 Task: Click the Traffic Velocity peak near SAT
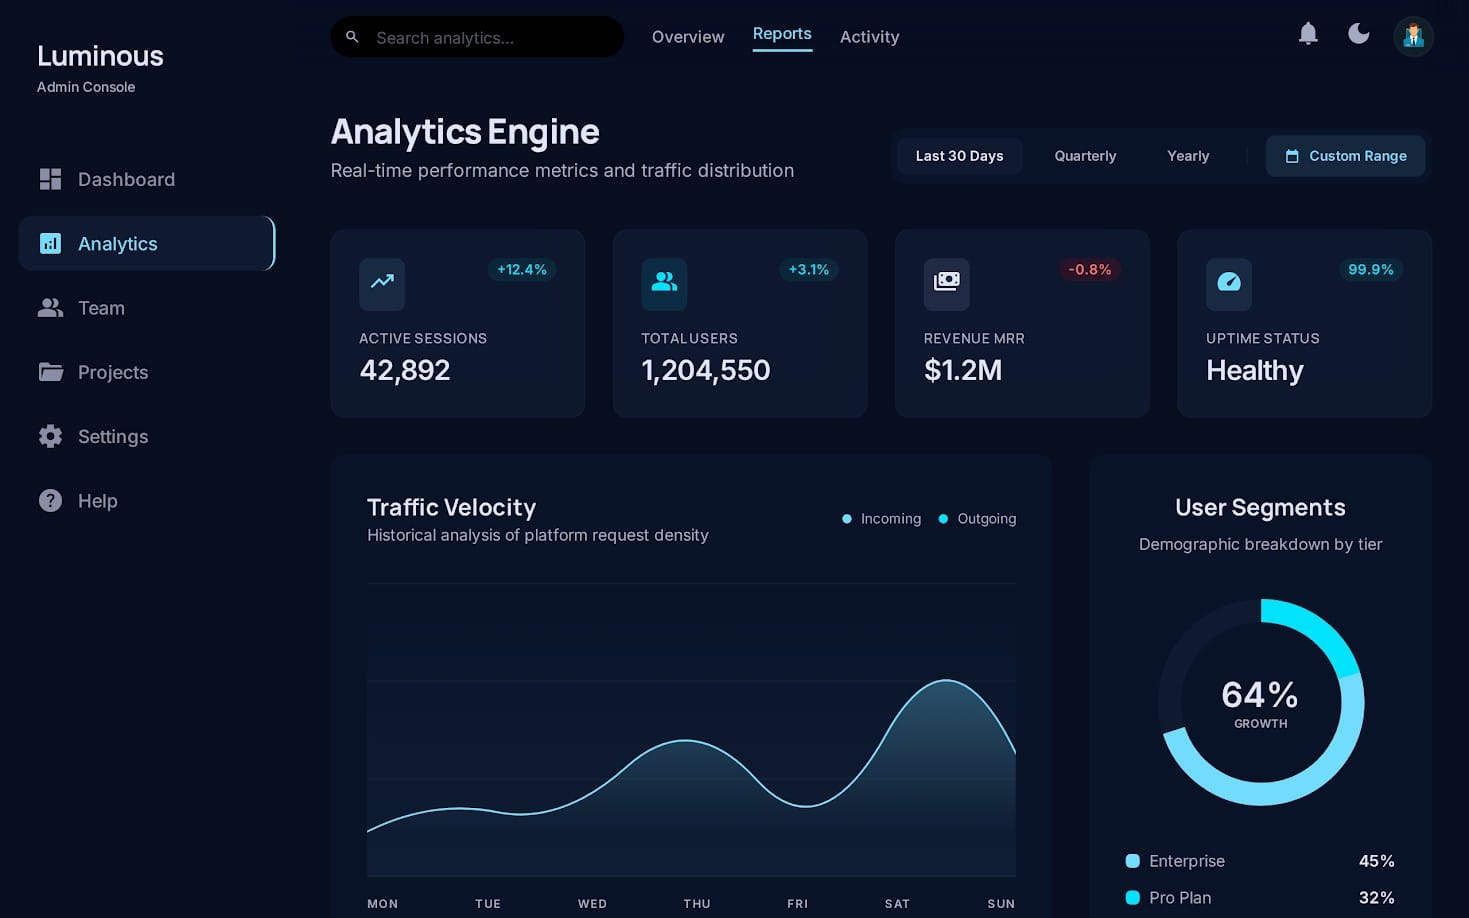[946, 681]
